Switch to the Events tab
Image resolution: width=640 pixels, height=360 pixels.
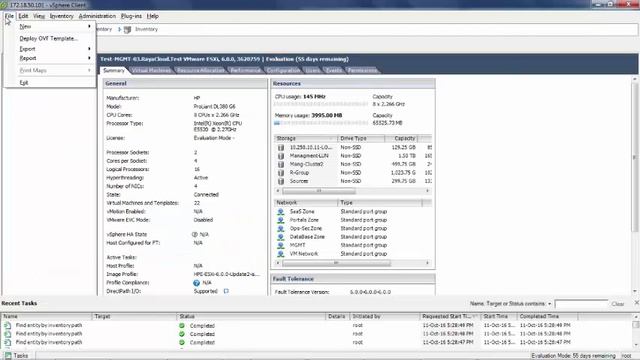pos(334,70)
